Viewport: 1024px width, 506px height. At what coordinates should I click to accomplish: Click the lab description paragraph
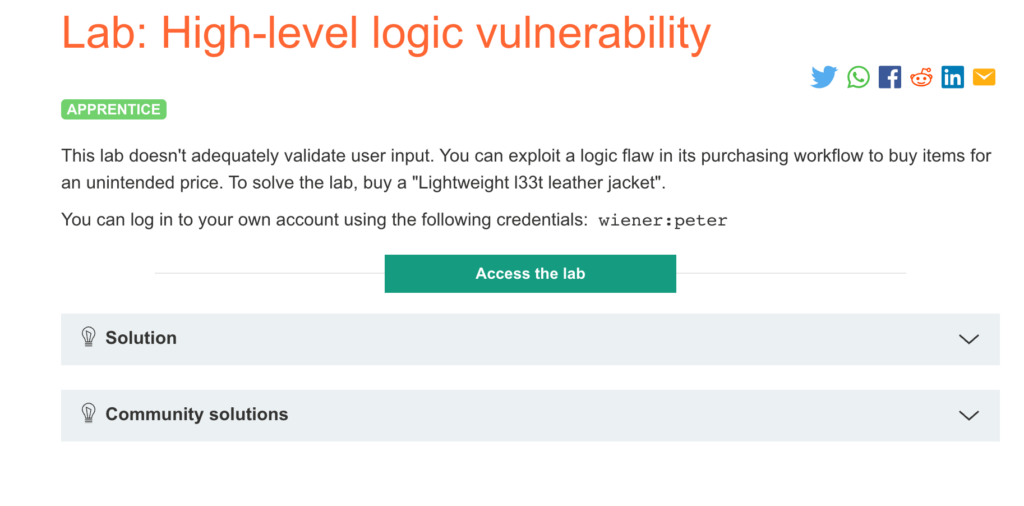tap(526, 170)
